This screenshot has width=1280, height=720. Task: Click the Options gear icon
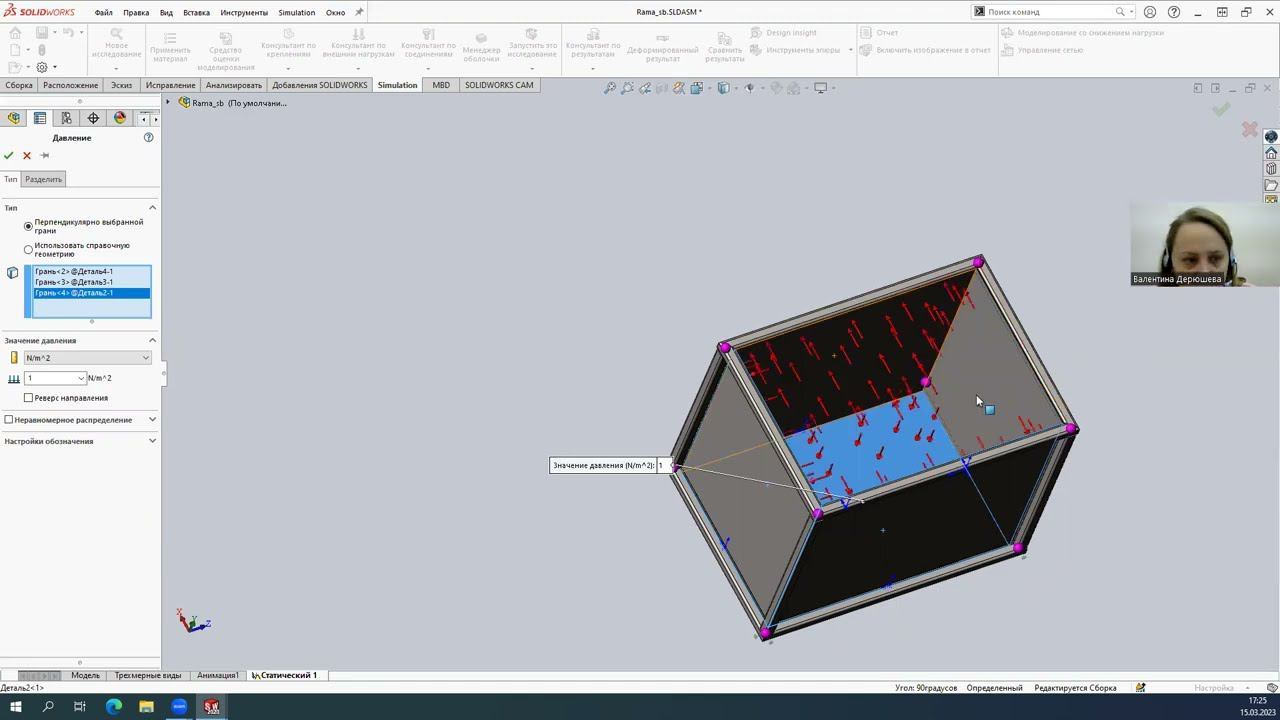tap(41, 67)
